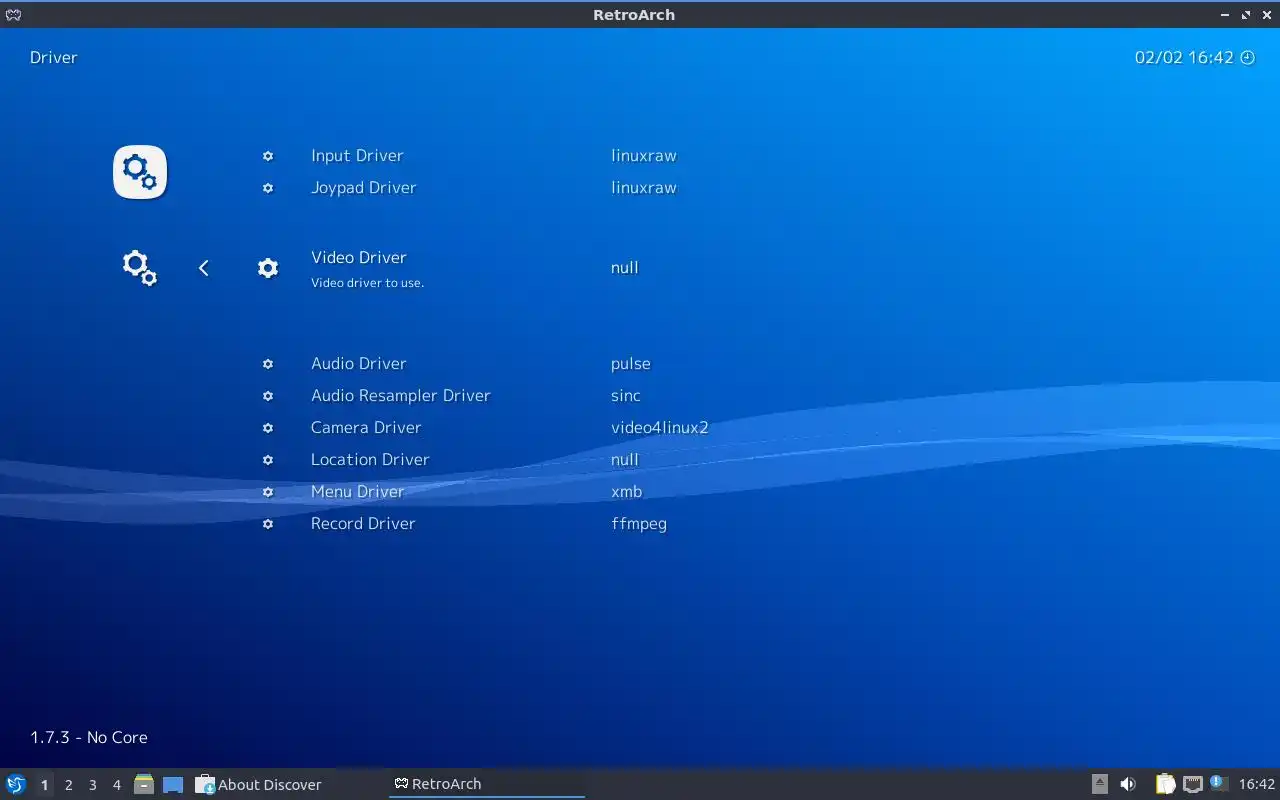Image resolution: width=1280 pixels, height=800 pixels.
Task: Click the 1.7.3 - No Core version text
Action: coord(89,738)
